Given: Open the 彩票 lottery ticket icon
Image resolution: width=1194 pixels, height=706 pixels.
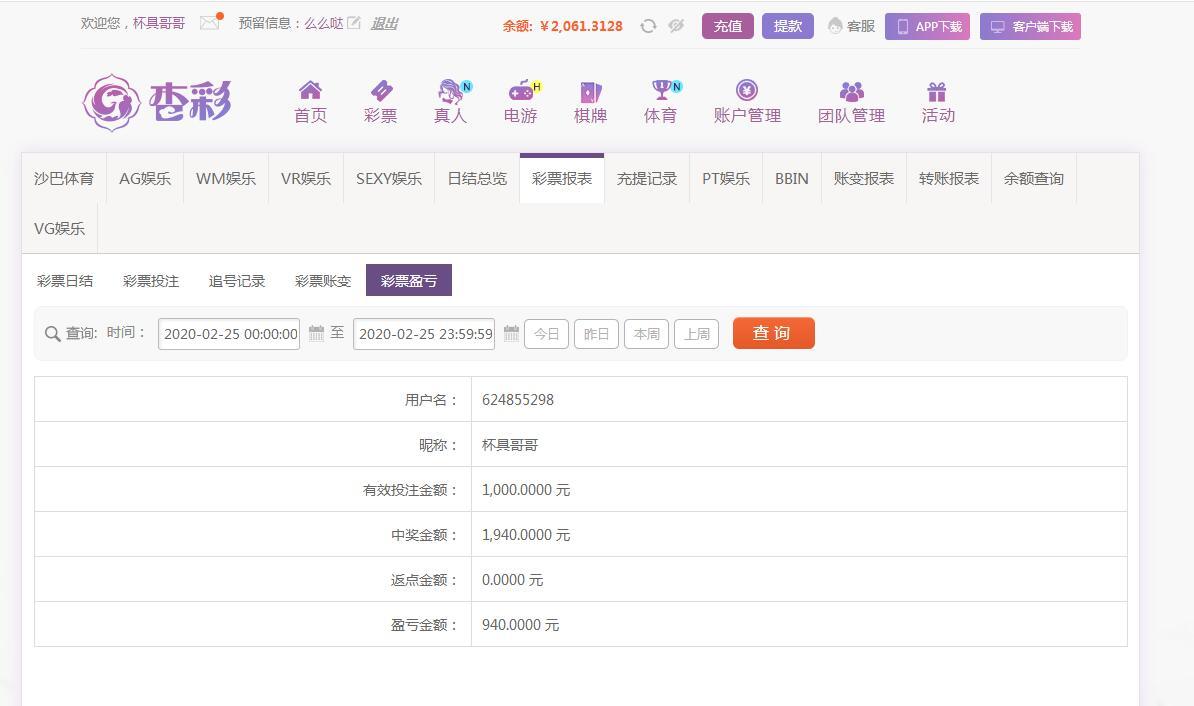Looking at the screenshot, I should pos(381,91).
